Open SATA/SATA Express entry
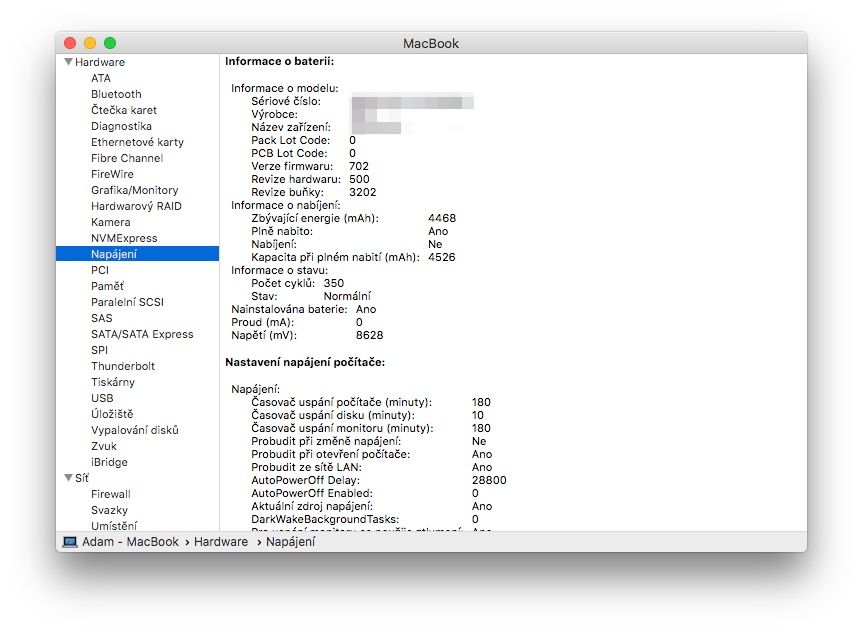863x632 pixels. pyautogui.click(x=142, y=334)
